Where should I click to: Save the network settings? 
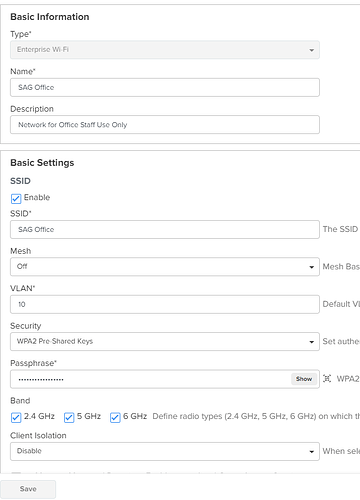pyautogui.click(x=28, y=489)
